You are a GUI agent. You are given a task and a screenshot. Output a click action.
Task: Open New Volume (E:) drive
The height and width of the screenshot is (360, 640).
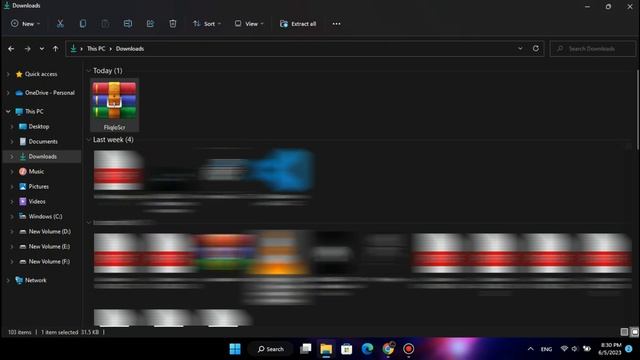(49, 247)
